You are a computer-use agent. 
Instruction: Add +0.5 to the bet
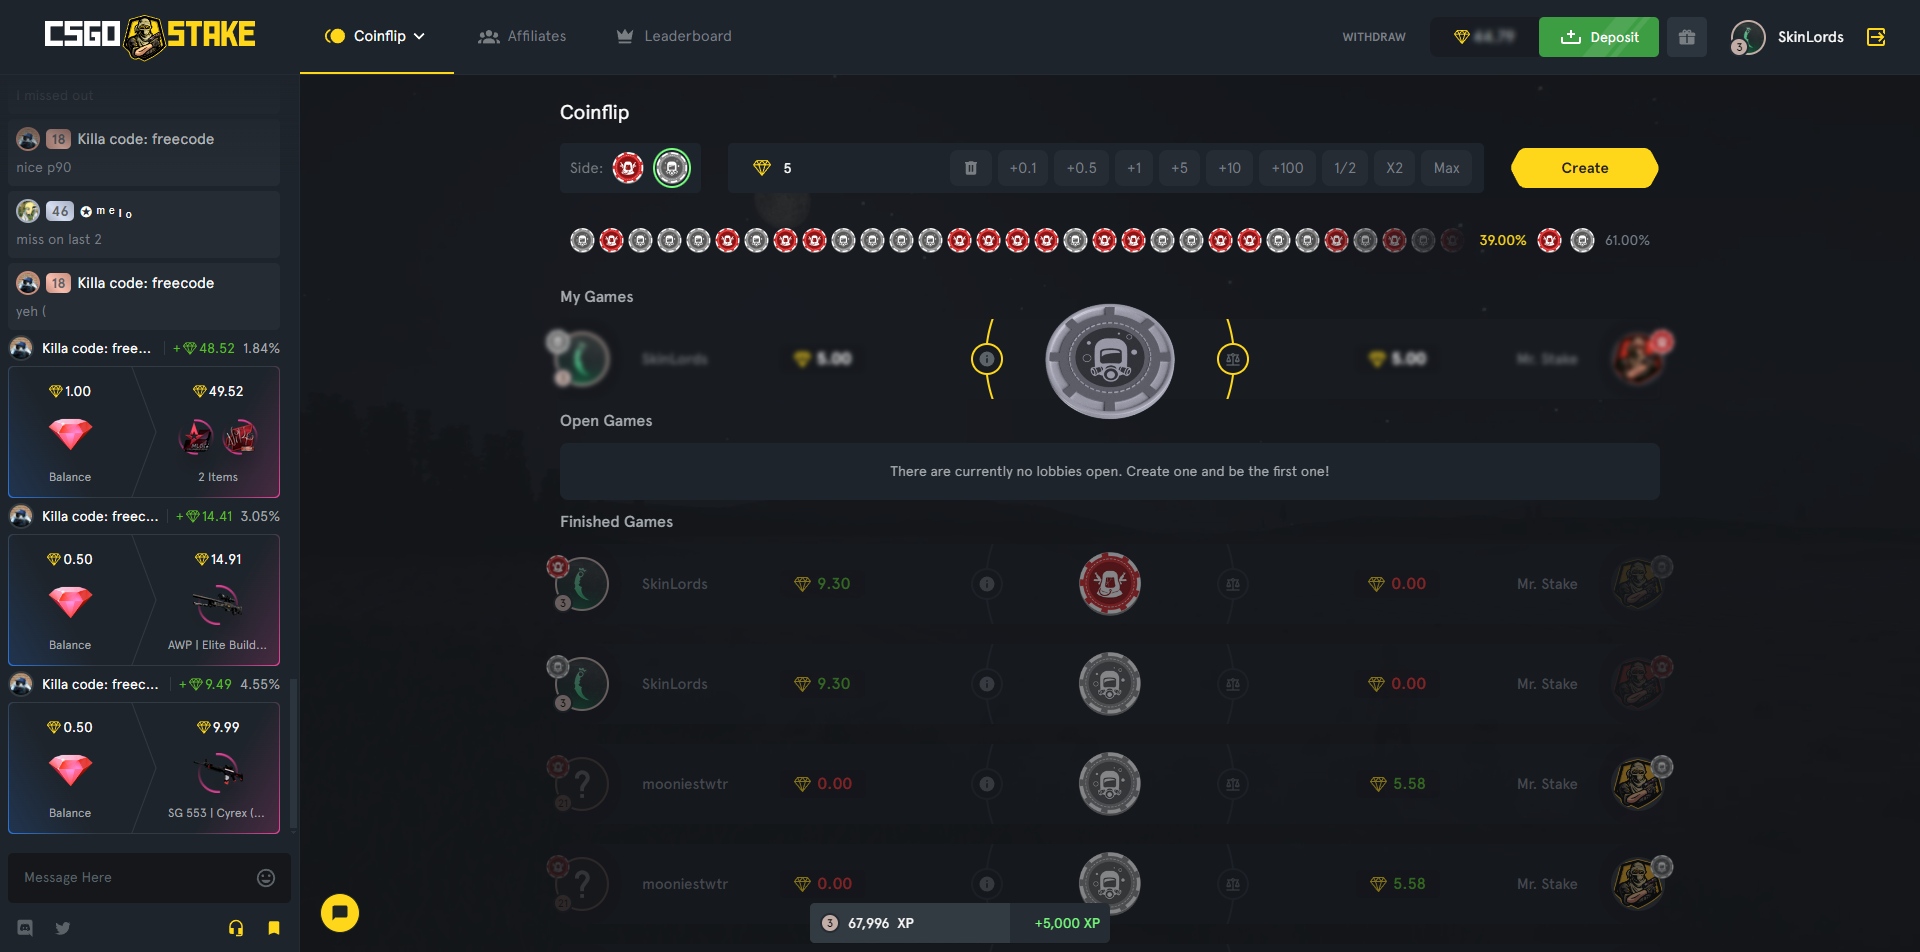coord(1081,168)
